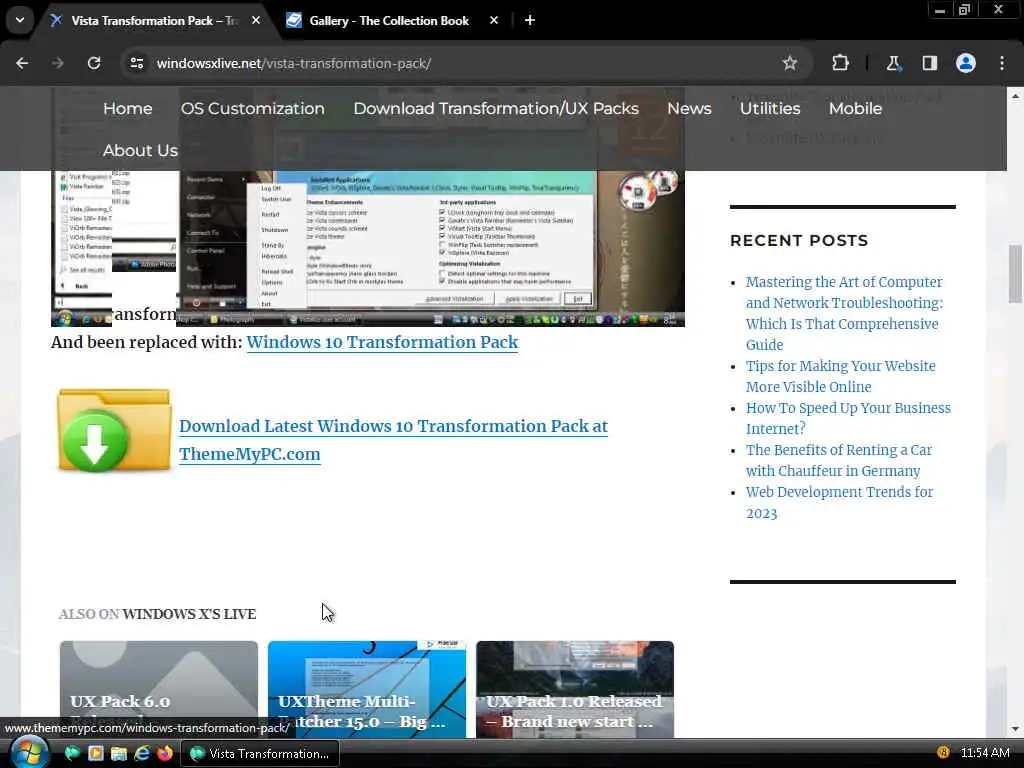This screenshot has height=768, width=1024.
Task: Click the RECENT POSTS heading
Action: coord(799,240)
